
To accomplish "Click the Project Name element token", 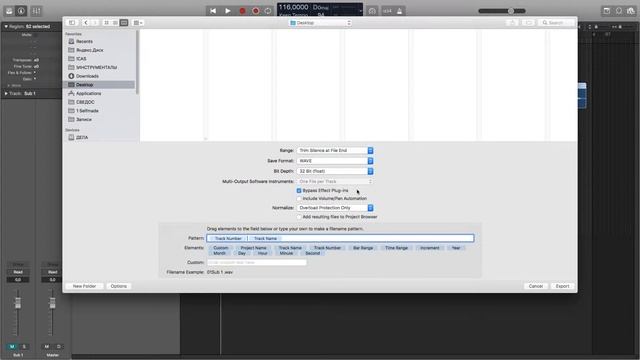I will [x=253, y=248].
